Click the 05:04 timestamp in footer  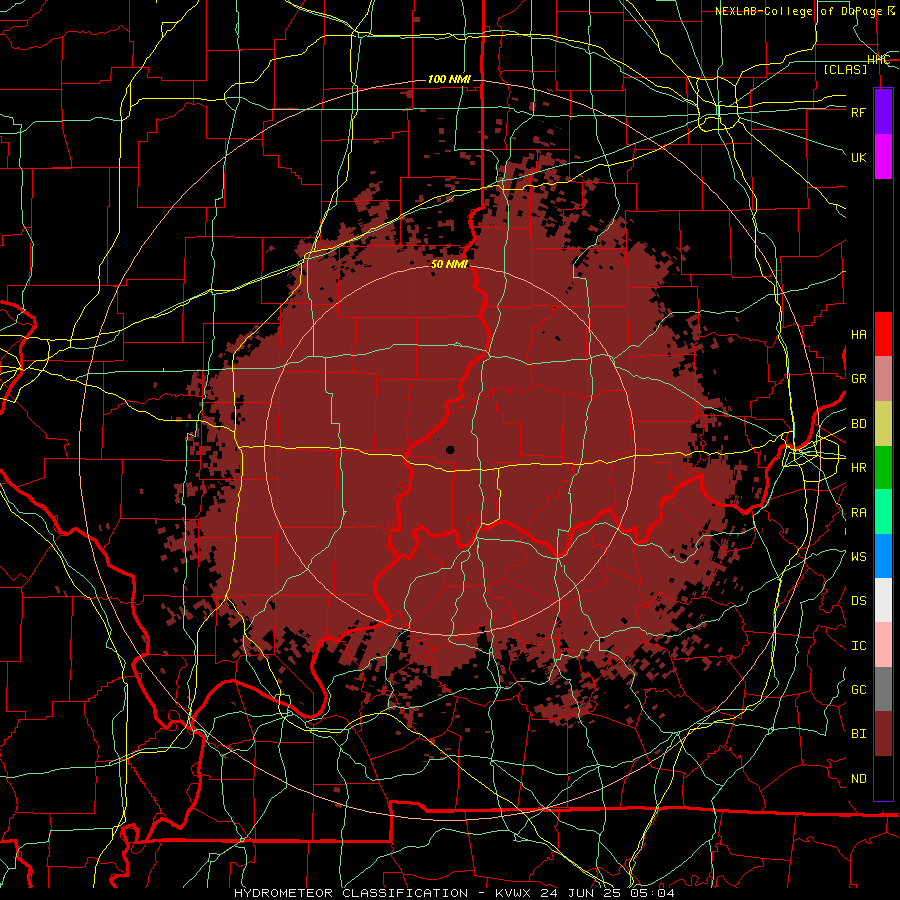651,893
